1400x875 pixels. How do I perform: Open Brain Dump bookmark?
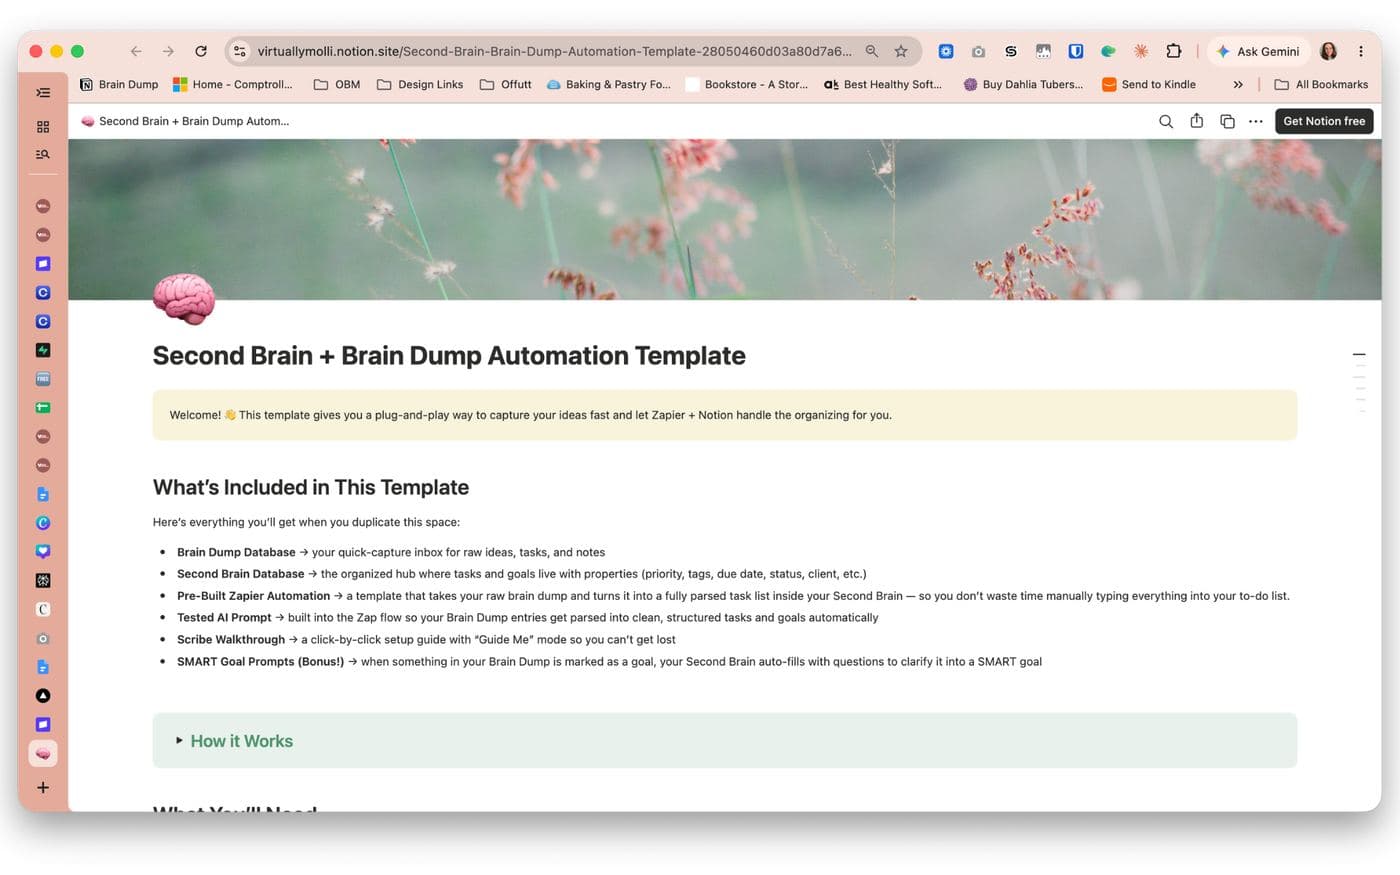119,84
